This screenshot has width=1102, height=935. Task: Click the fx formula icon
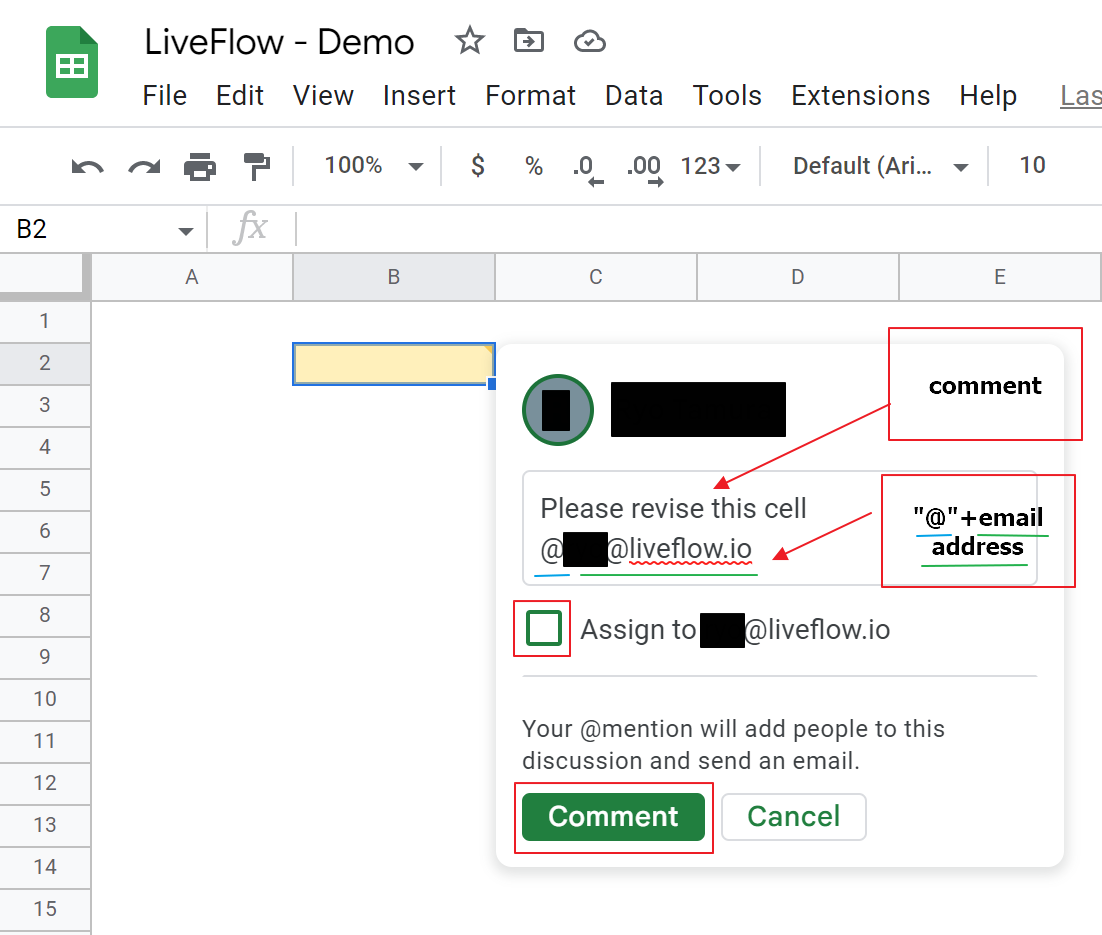tap(250, 228)
